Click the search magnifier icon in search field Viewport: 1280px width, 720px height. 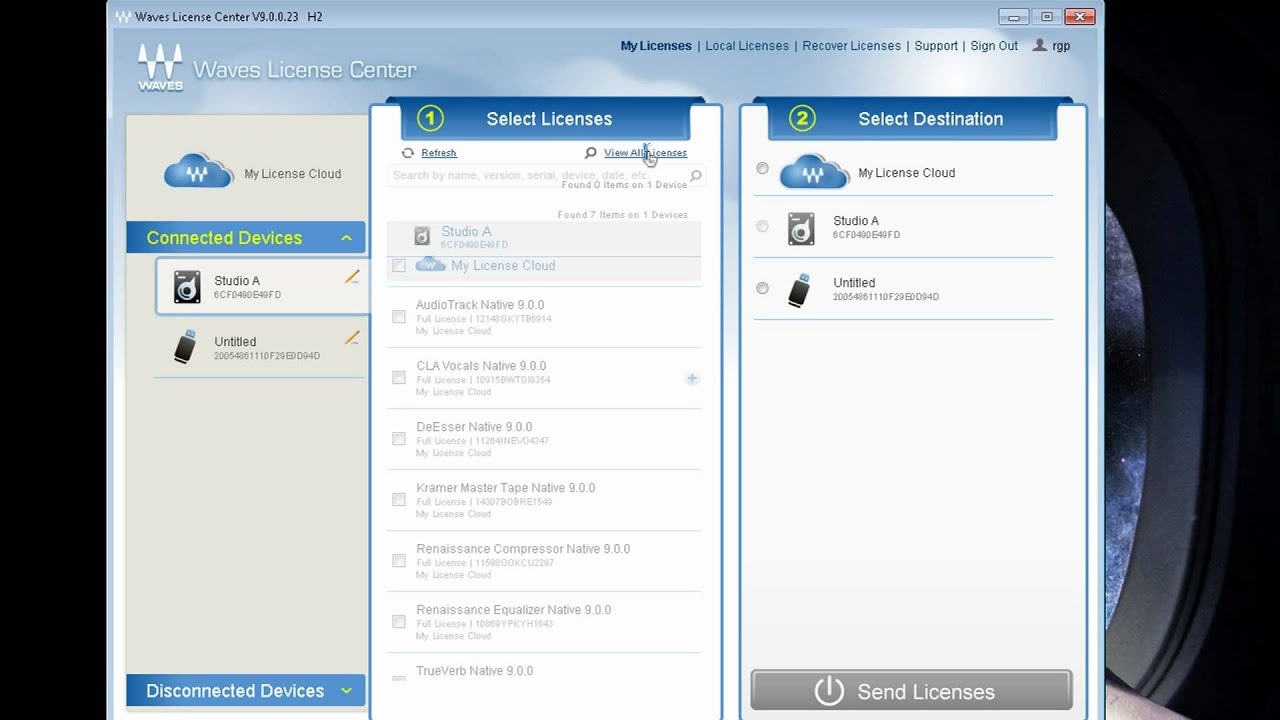click(696, 176)
